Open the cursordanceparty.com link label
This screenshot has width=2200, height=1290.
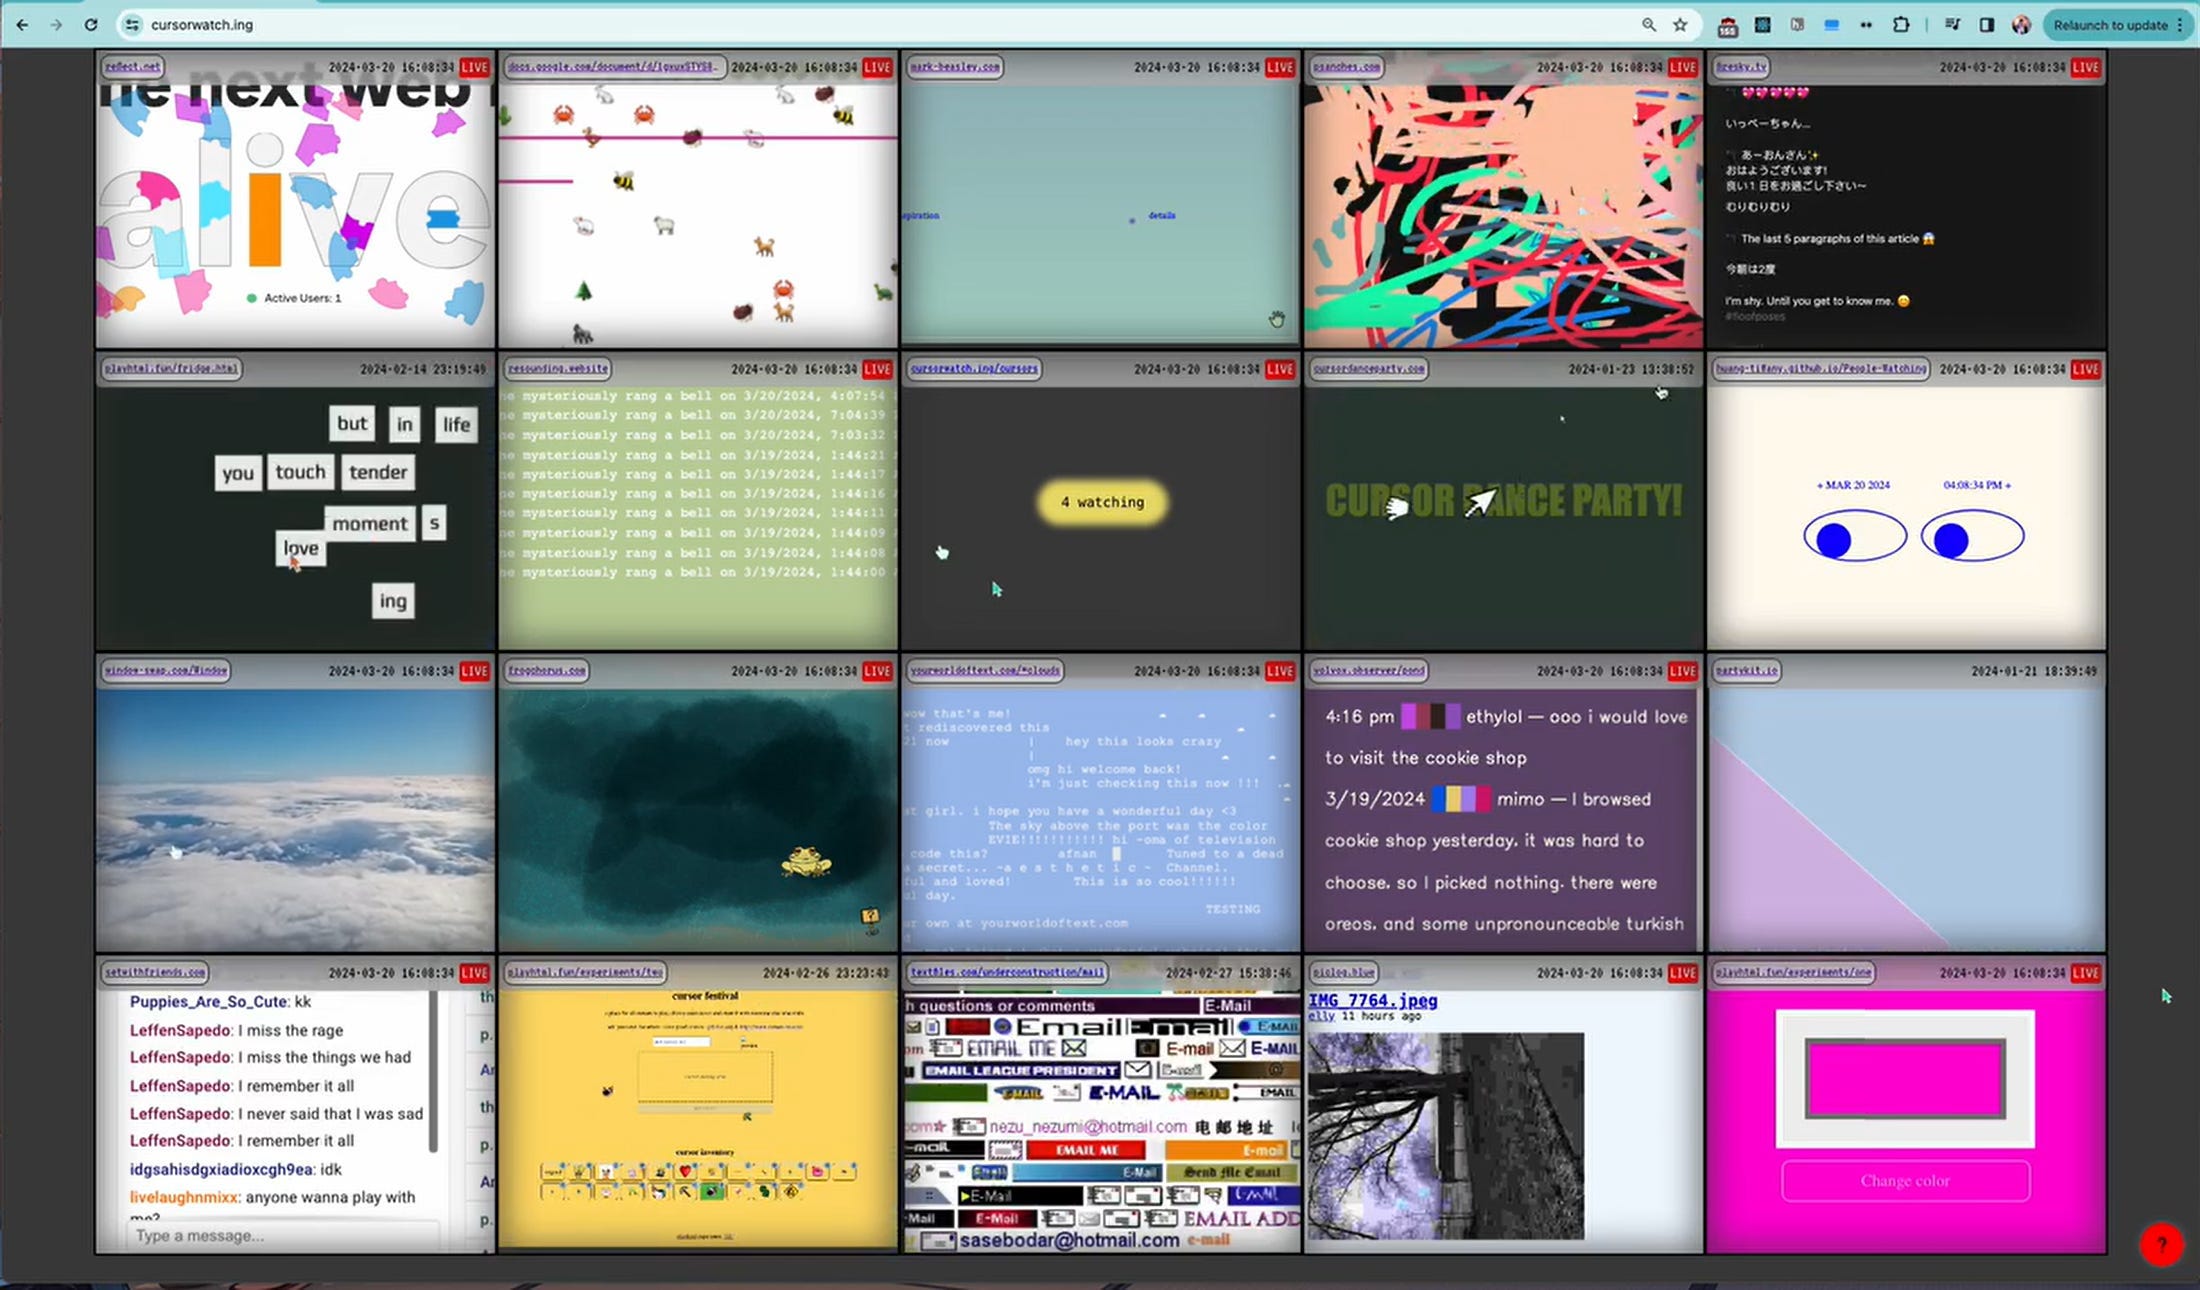[1369, 368]
